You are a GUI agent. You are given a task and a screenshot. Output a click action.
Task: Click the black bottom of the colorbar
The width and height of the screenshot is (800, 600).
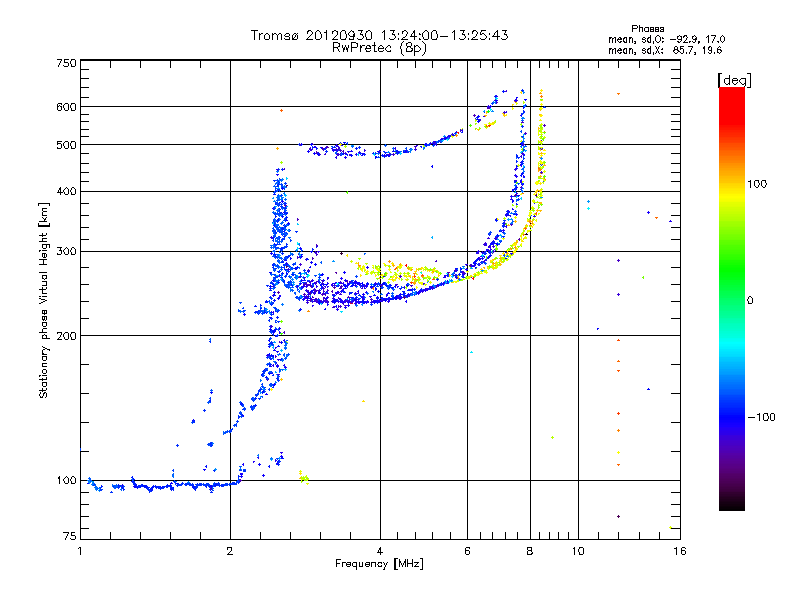732,504
